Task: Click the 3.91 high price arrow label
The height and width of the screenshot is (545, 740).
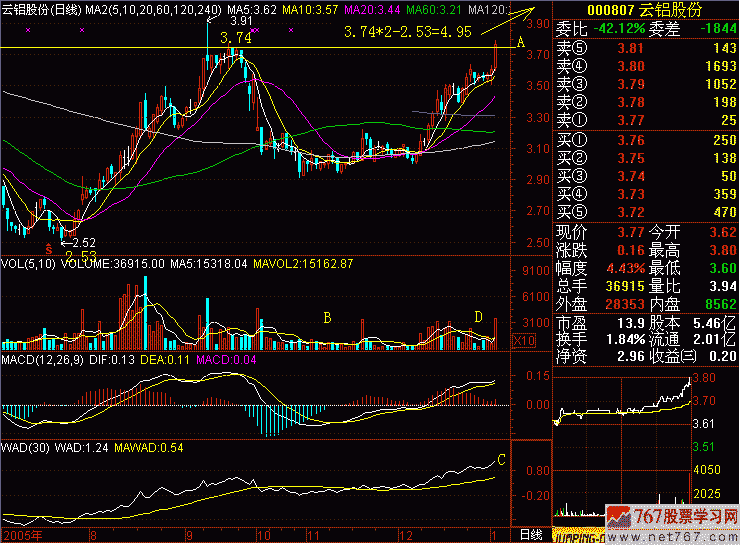Action: [x=240, y=21]
